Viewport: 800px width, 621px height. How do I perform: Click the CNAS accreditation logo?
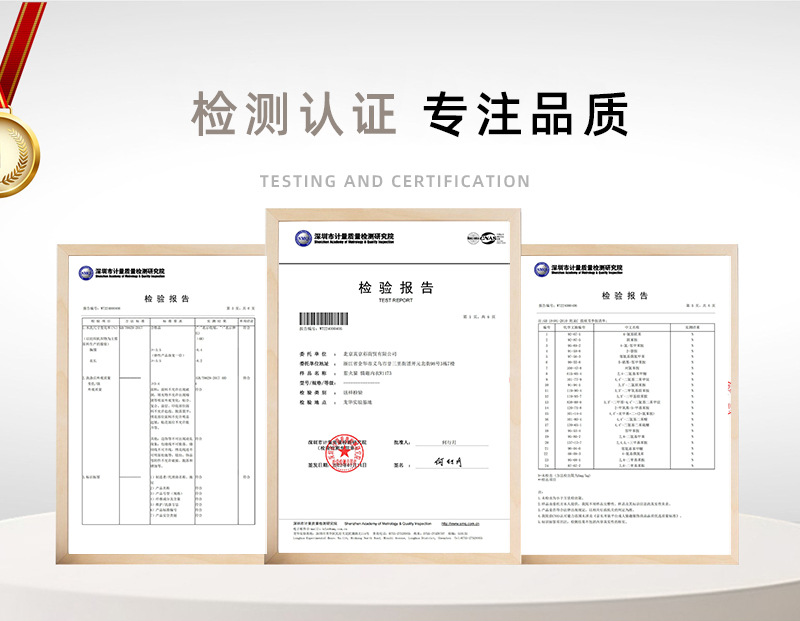pyautogui.click(x=484, y=238)
